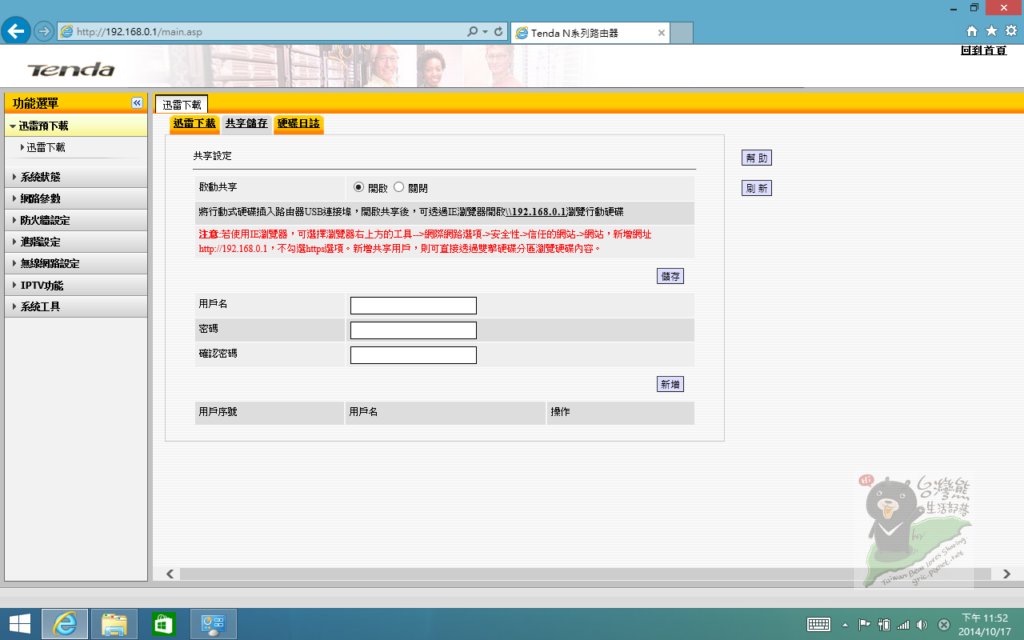Click the browser address bar URL
Image resolution: width=1024 pixels, height=640 pixels.
point(139,31)
